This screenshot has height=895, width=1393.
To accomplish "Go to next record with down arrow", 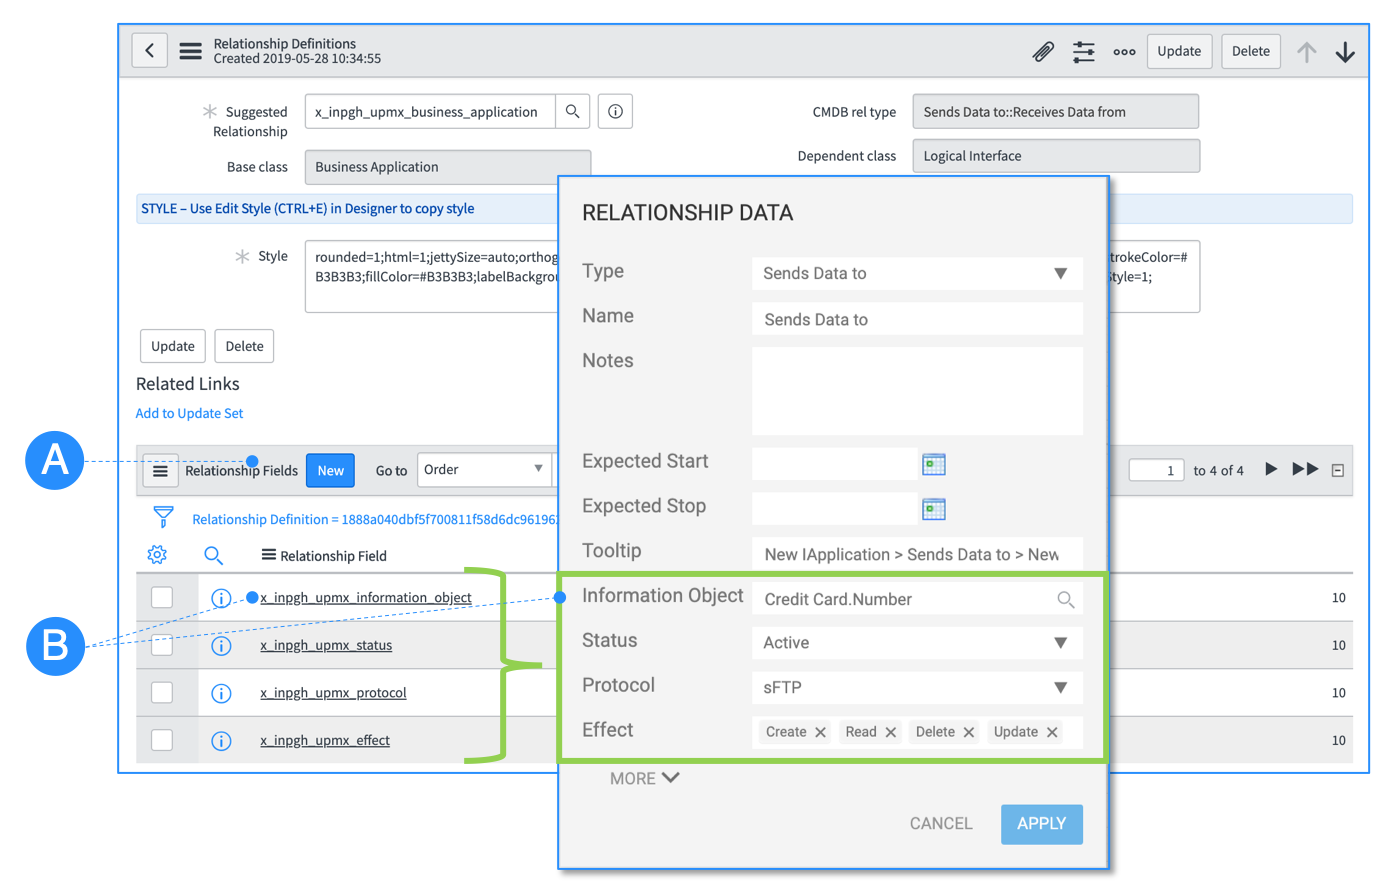I will (x=1345, y=52).
